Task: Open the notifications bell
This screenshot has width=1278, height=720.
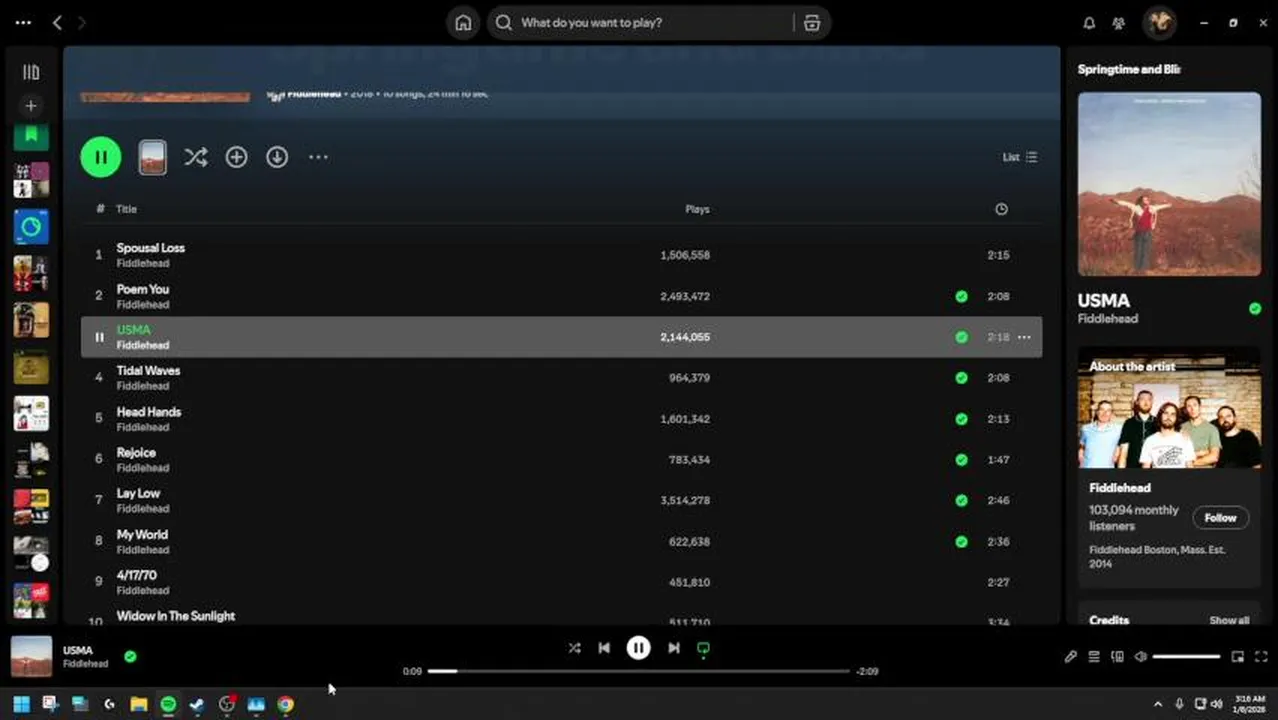Action: point(1089,23)
